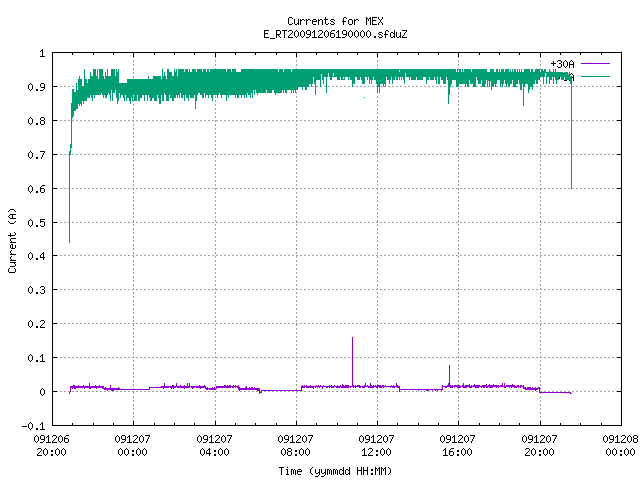Click the x-axis label '091208 00:00'
Image resolution: width=640 pixels, height=480 pixels.
tap(620, 445)
